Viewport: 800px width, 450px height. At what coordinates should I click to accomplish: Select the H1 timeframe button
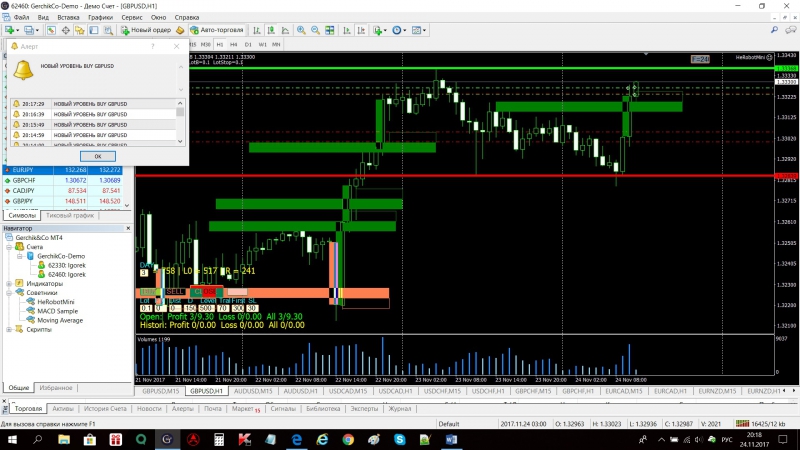coord(220,44)
